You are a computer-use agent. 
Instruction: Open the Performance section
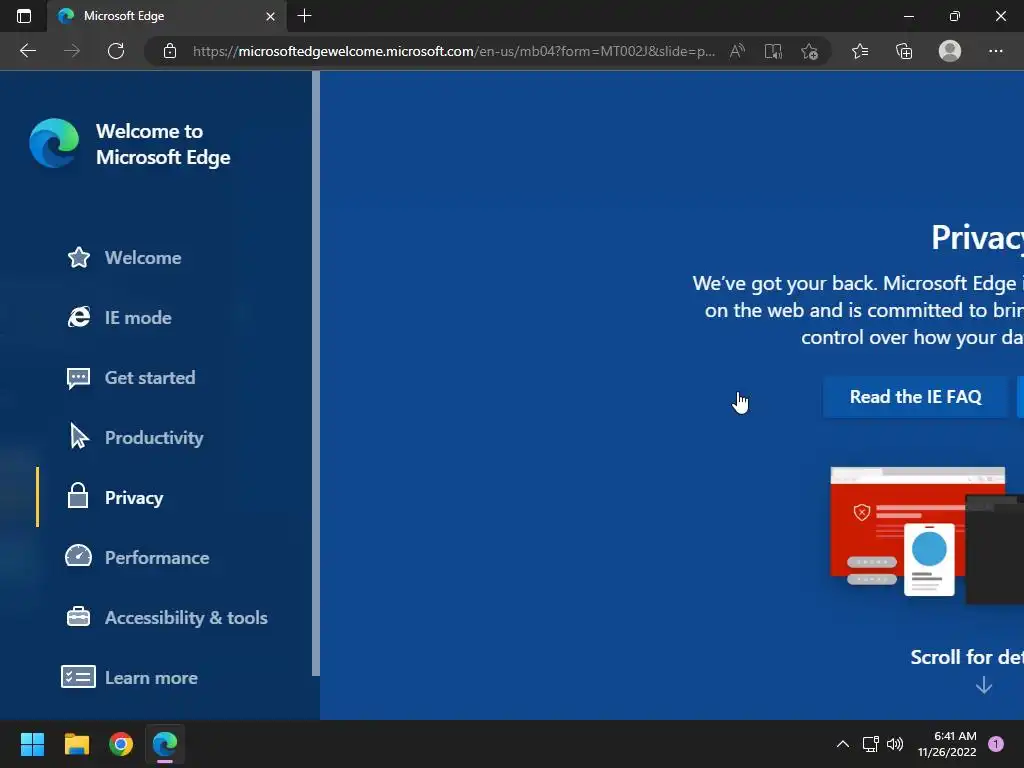157,558
